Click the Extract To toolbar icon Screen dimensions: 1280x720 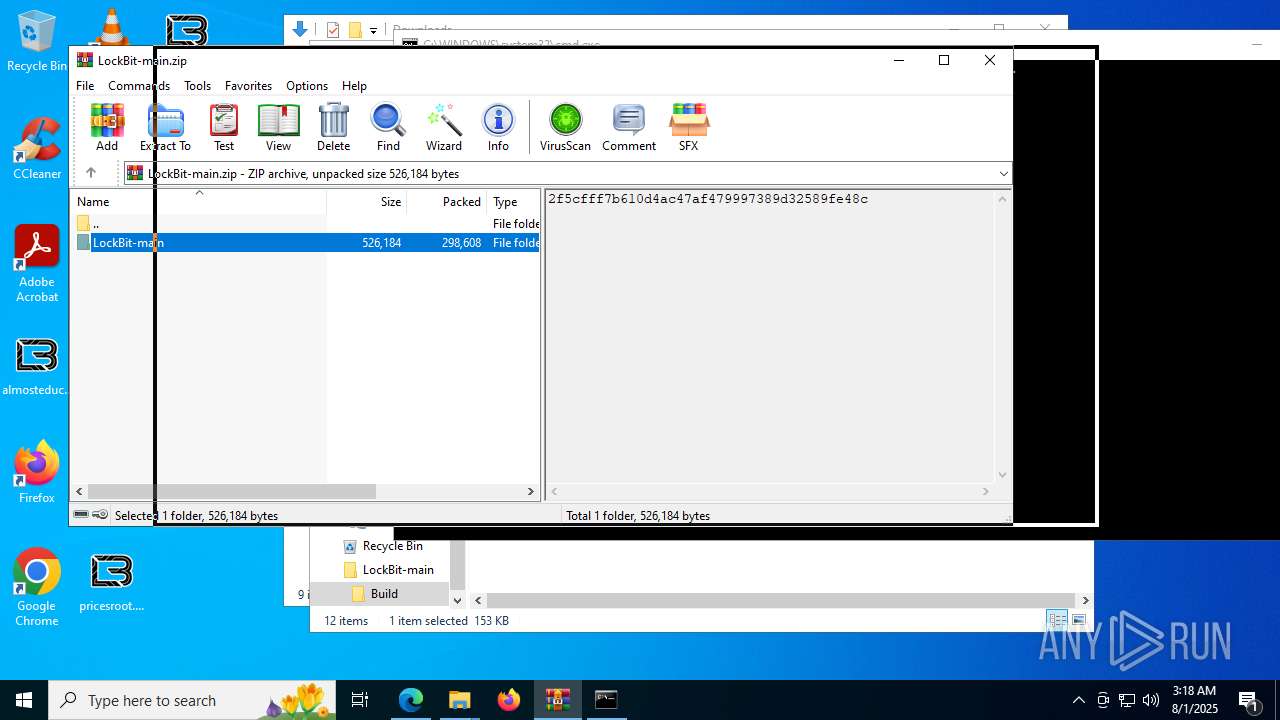tap(165, 127)
